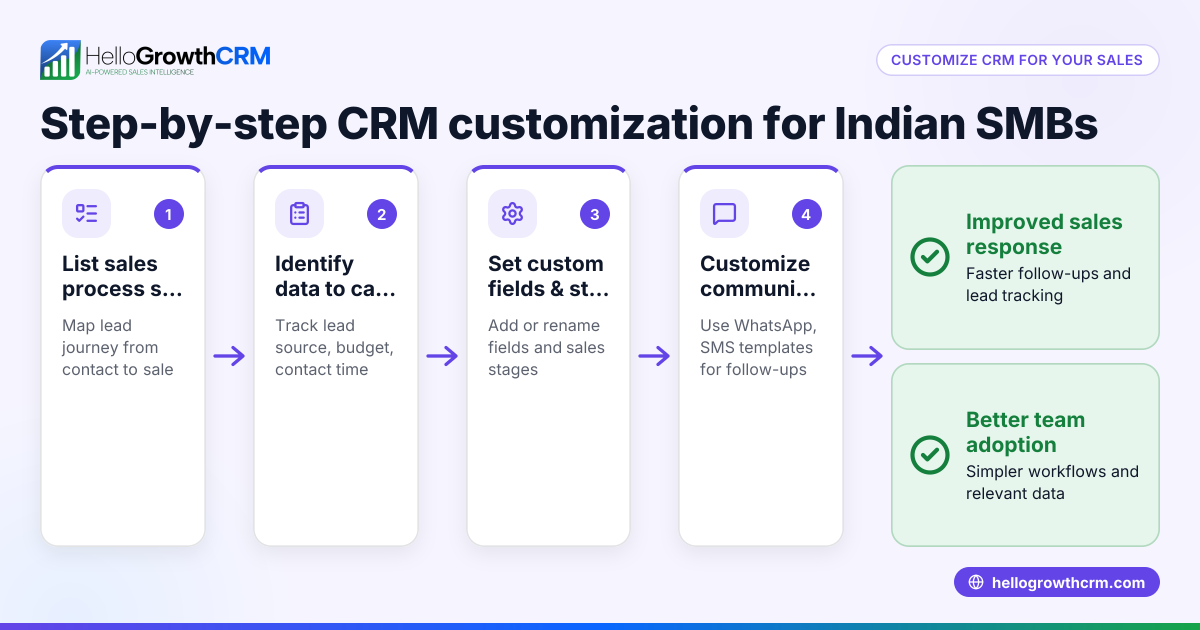The width and height of the screenshot is (1200, 630).
Task: Click 'Map lead journey from contact to sale' text
Action: point(118,347)
